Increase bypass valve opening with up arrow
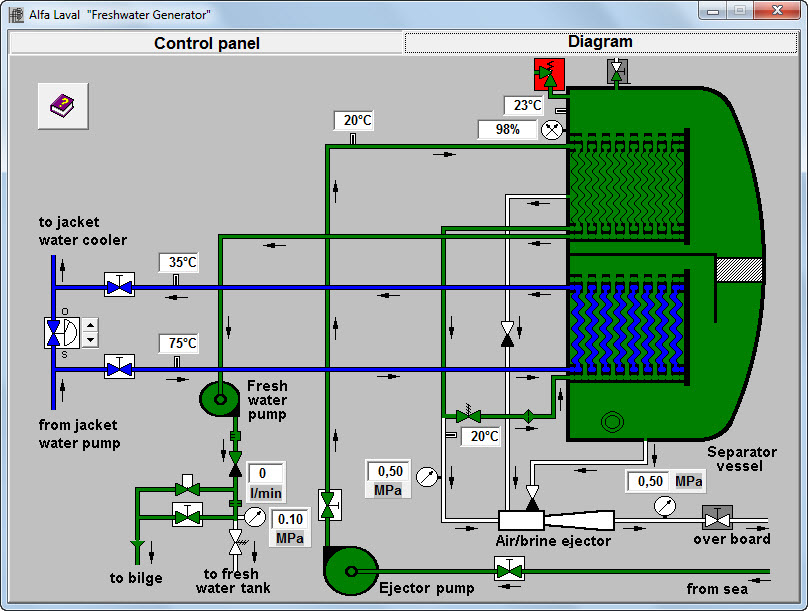This screenshot has height=611, width=808. pos(91,325)
